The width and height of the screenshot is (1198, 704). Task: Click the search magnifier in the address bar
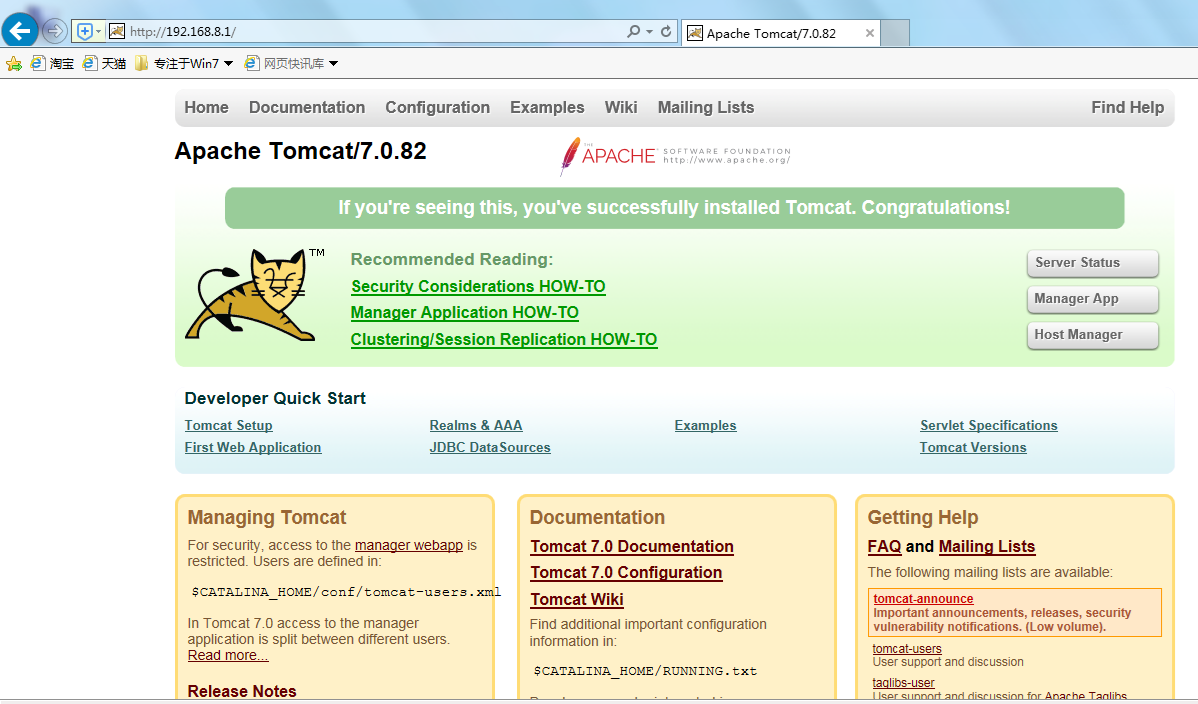[633, 31]
